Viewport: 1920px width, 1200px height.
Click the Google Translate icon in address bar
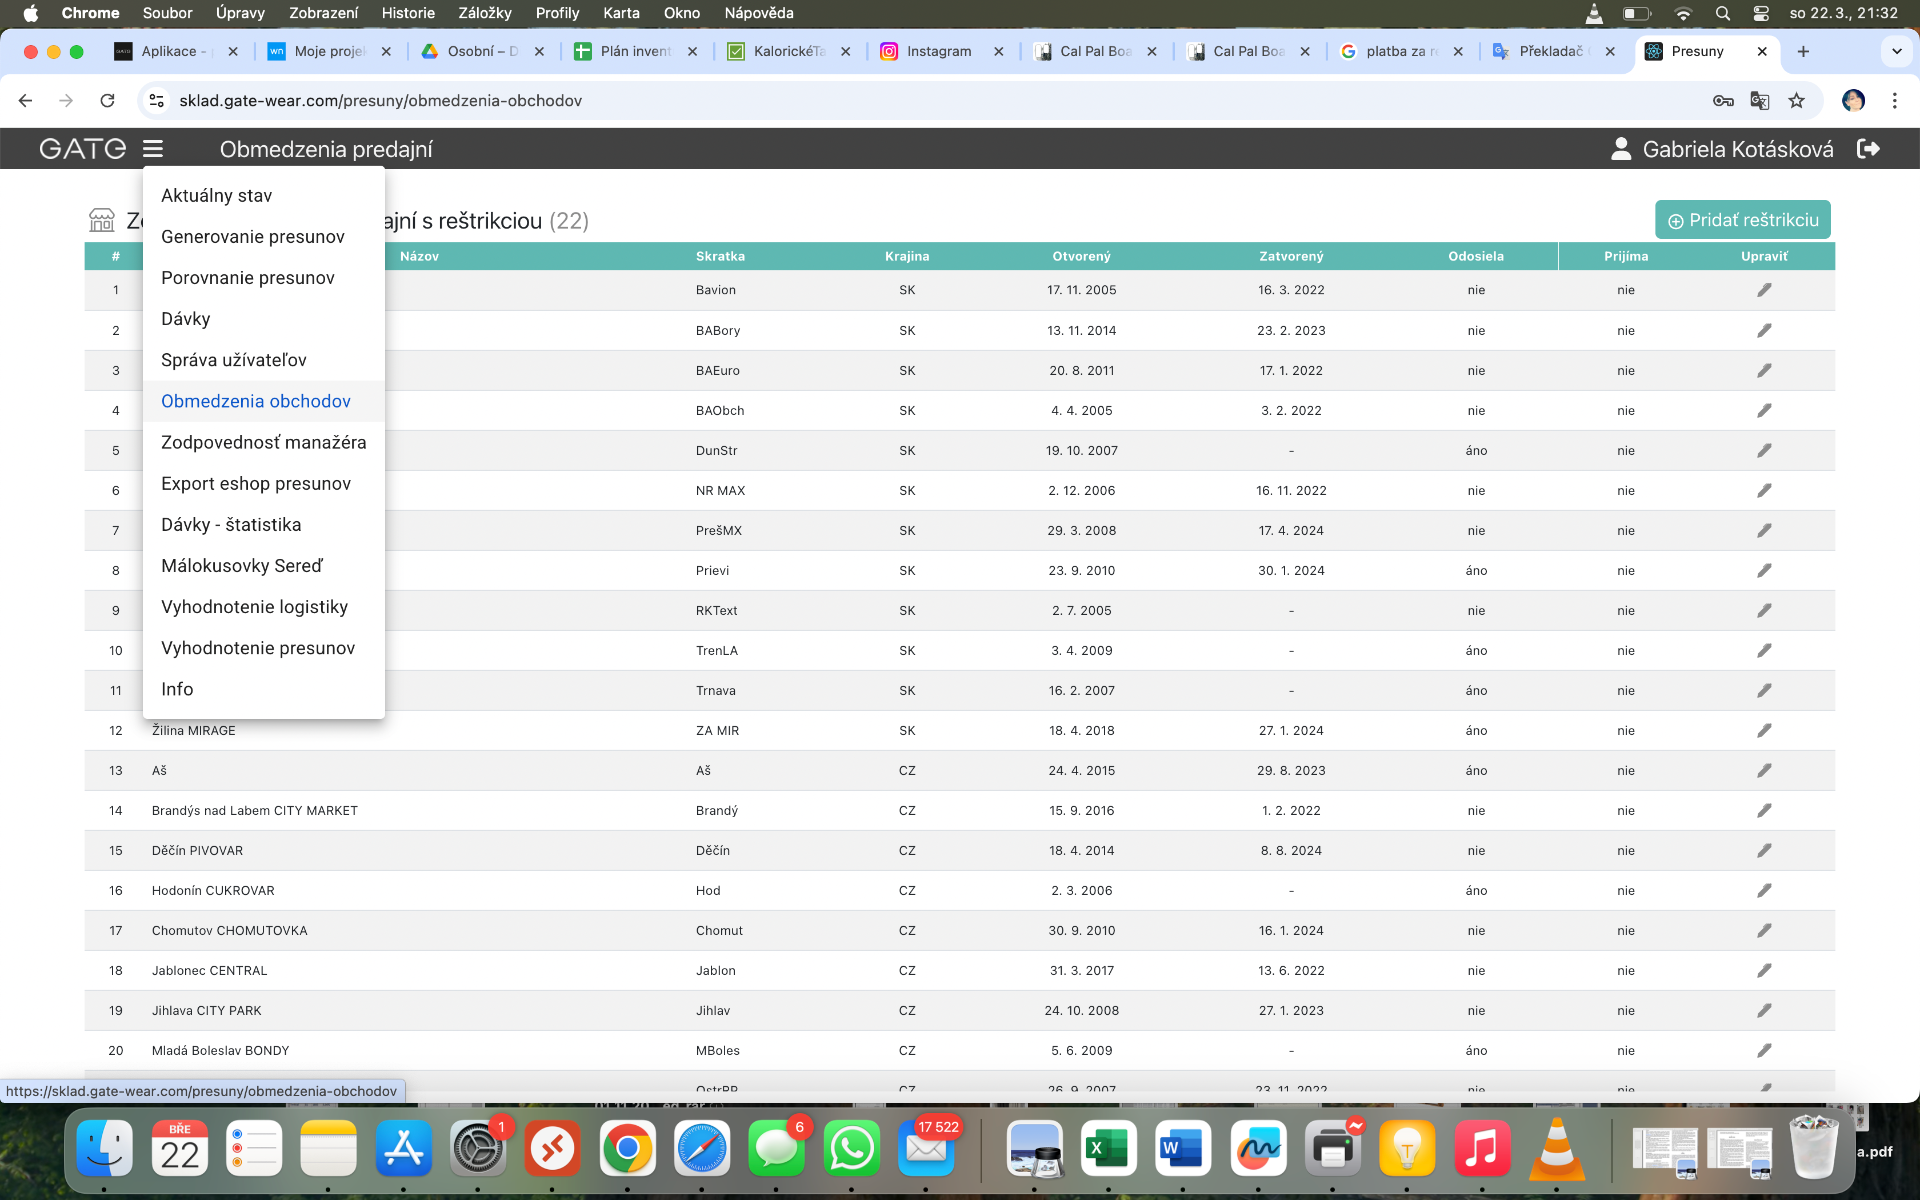tap(1760, 100)
